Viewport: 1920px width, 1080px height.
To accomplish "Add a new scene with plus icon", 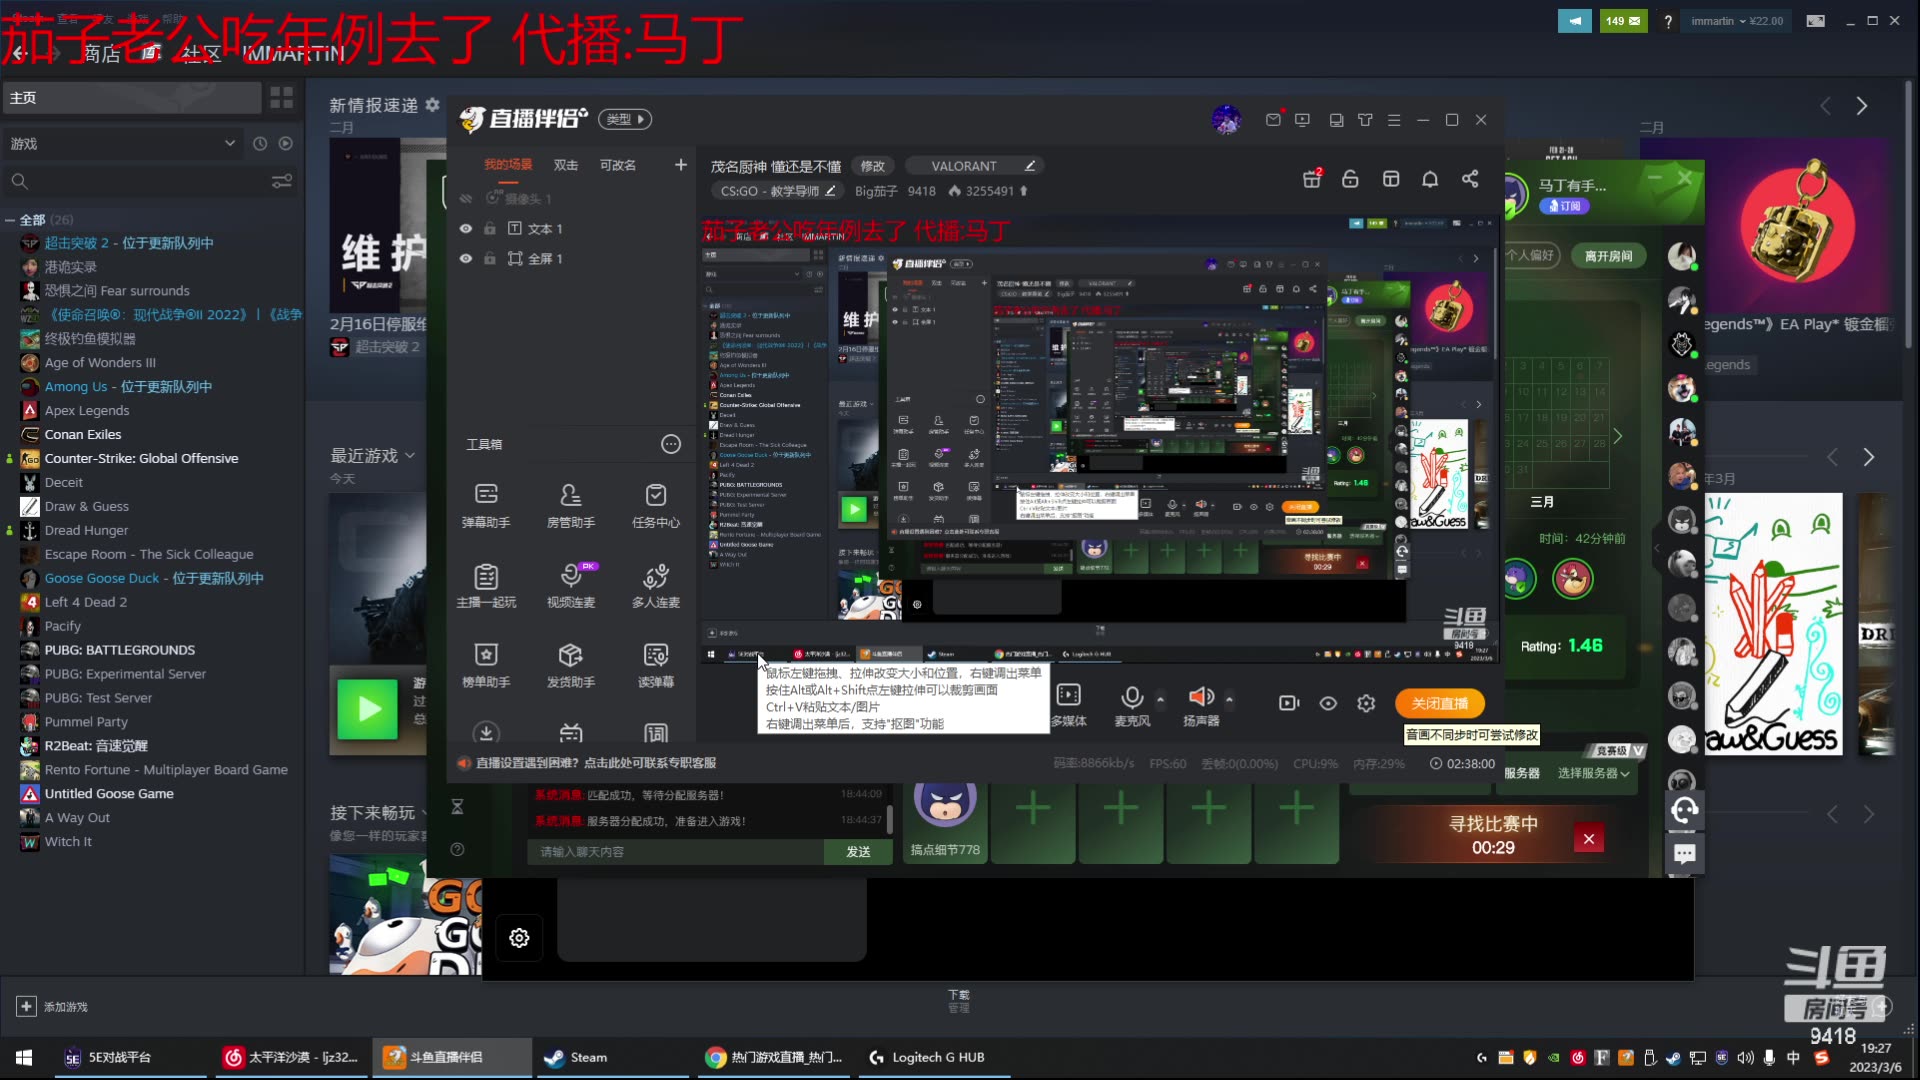I will (681, 165).
